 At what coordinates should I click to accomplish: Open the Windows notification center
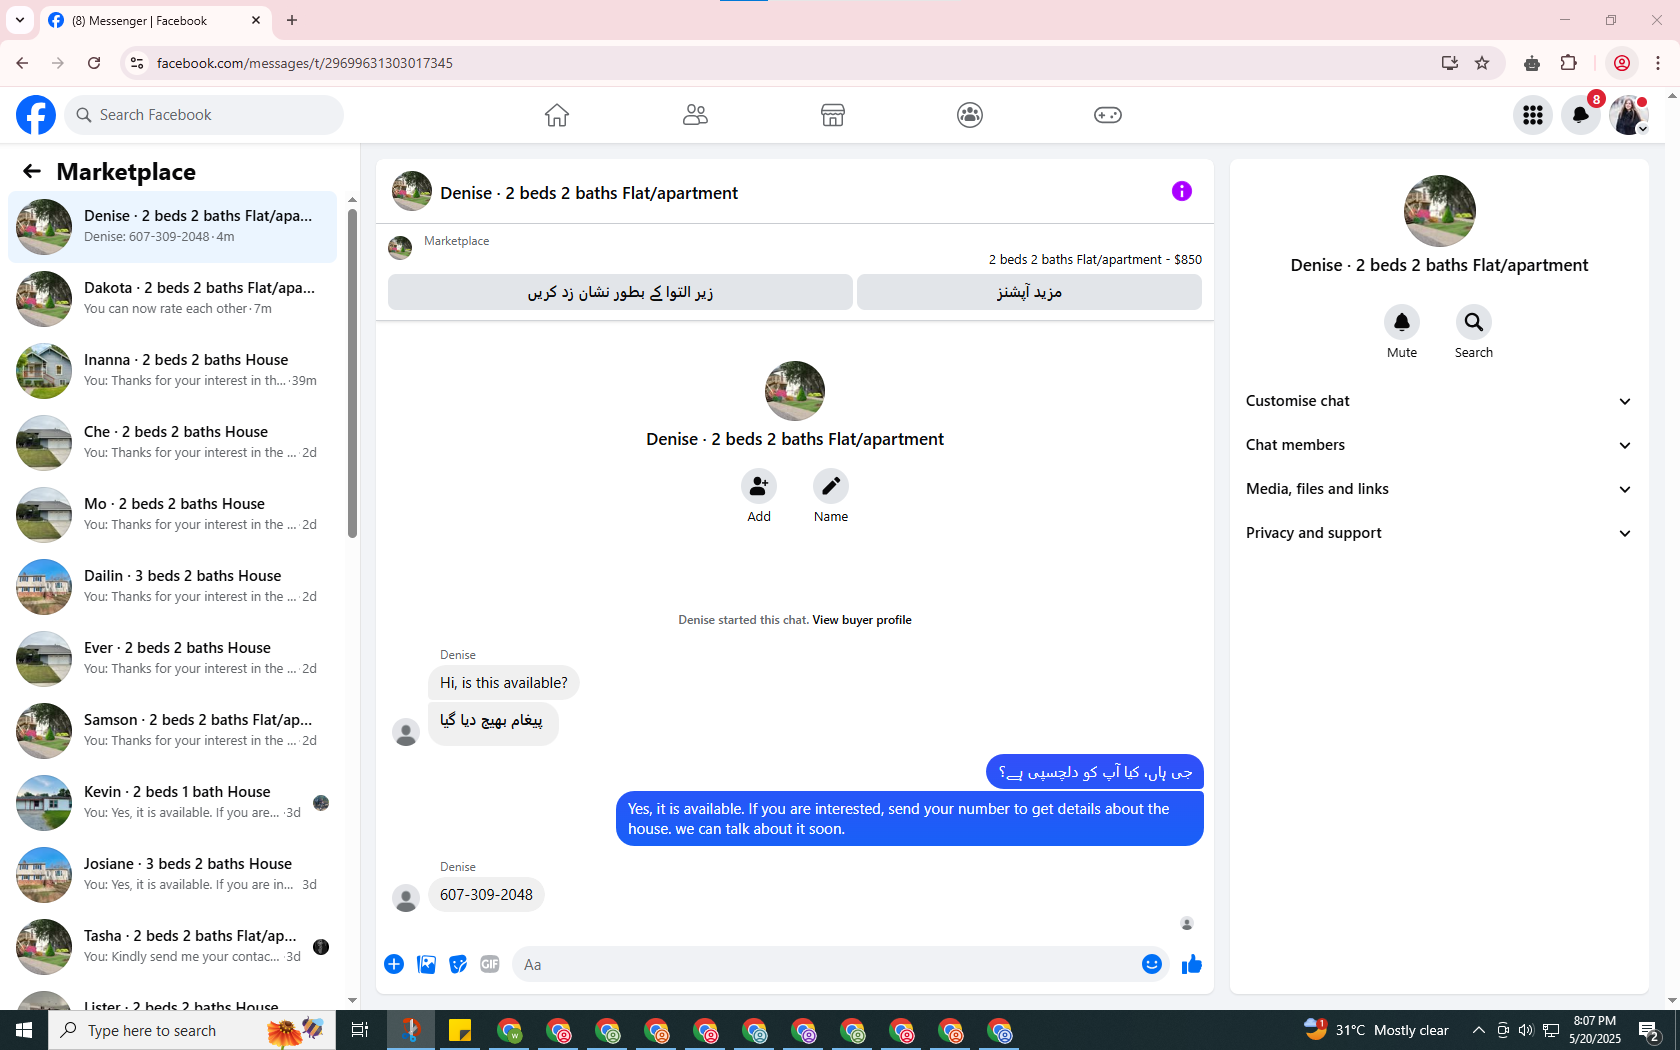click(x=1650, y=1030)
